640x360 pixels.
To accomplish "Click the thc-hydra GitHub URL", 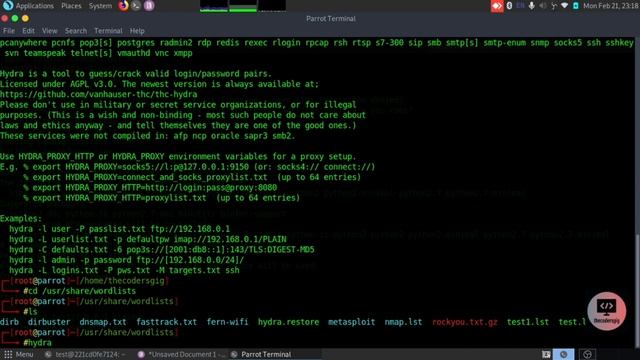I will (98, 94).
